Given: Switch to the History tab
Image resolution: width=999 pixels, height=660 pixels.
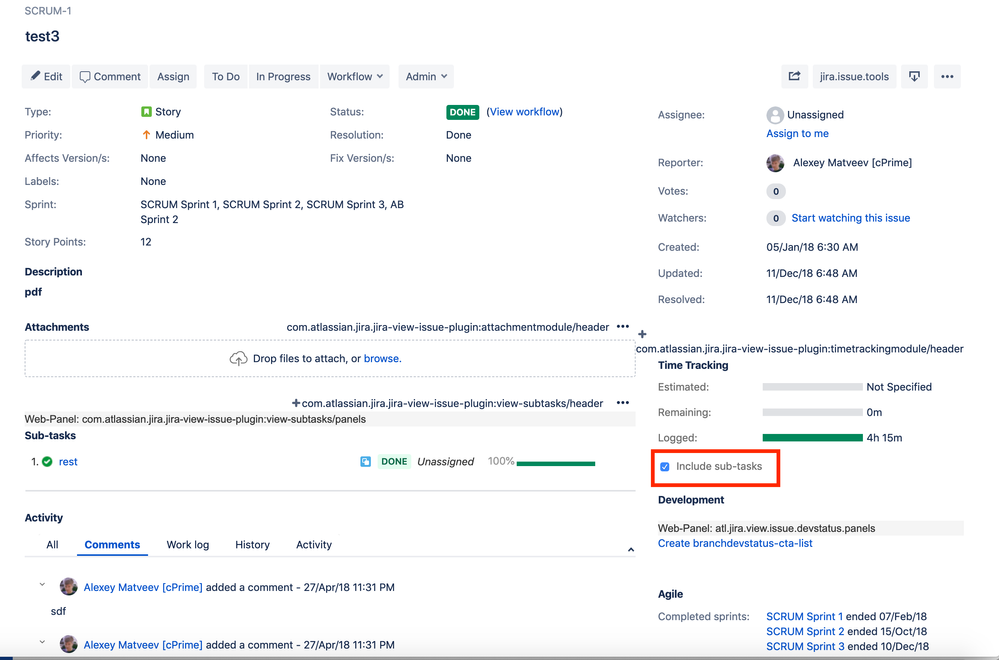Looking at the screenshot, I should (252, 545).
